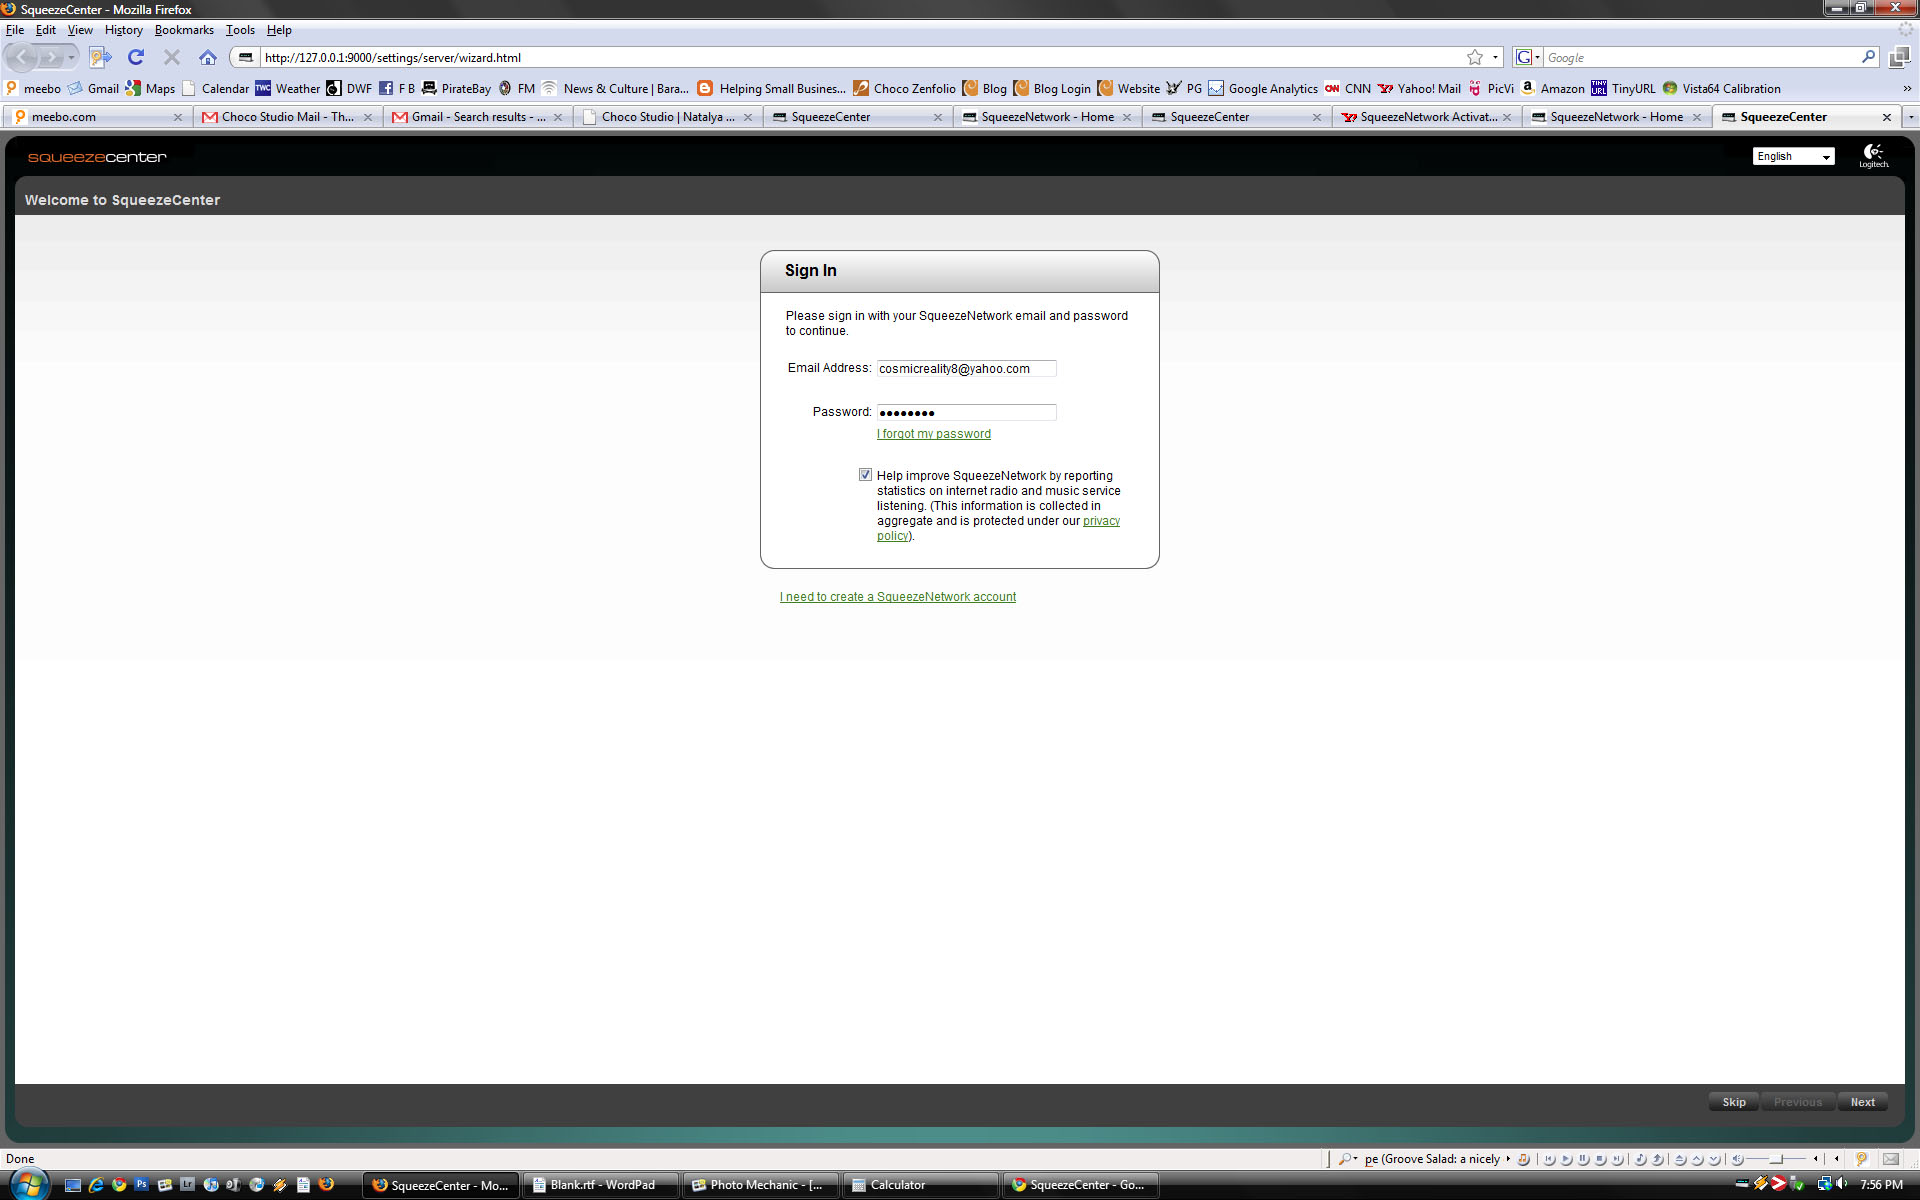Expand the back/forward history dropdown arrow
This screenshot has height=1200, width=1920.
[x=72, y=57]
